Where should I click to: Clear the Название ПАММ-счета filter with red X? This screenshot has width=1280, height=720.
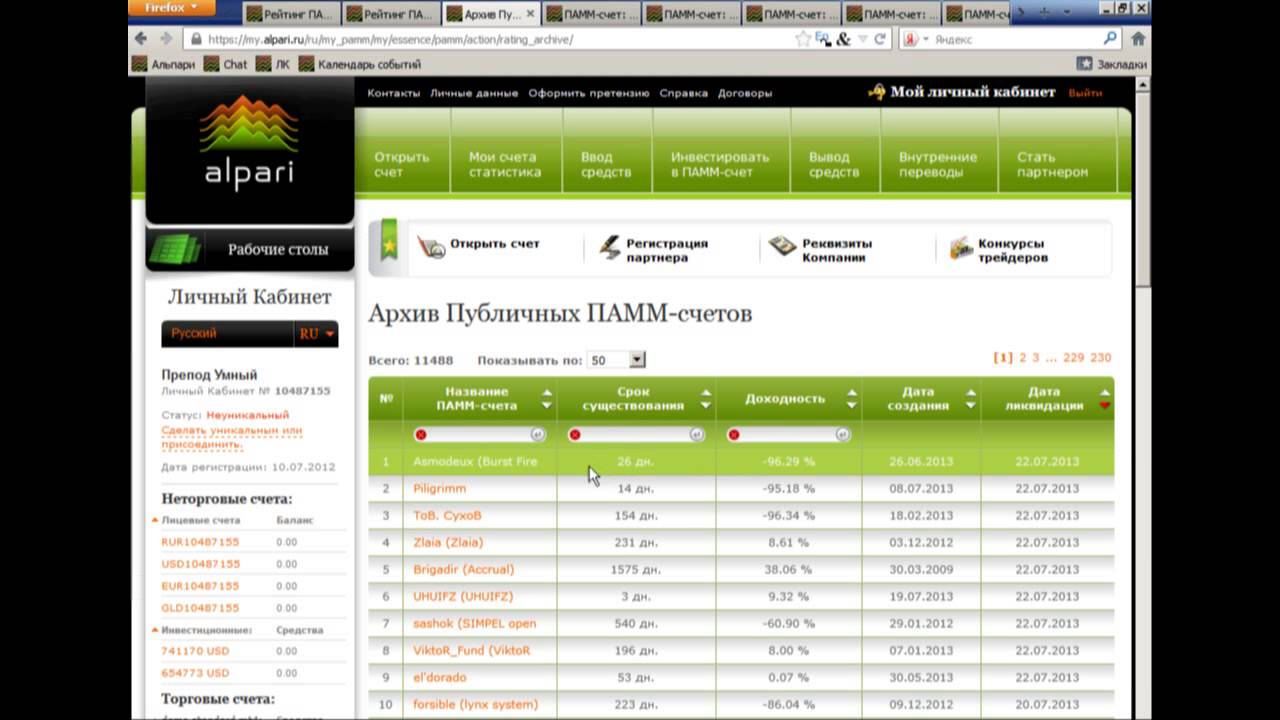(x=421, y=435)
